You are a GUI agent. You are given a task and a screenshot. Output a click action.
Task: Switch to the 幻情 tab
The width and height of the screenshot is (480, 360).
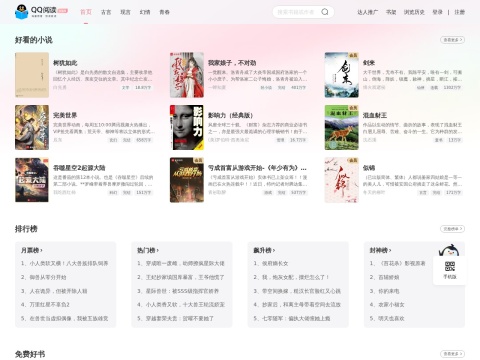click(145, 12)
